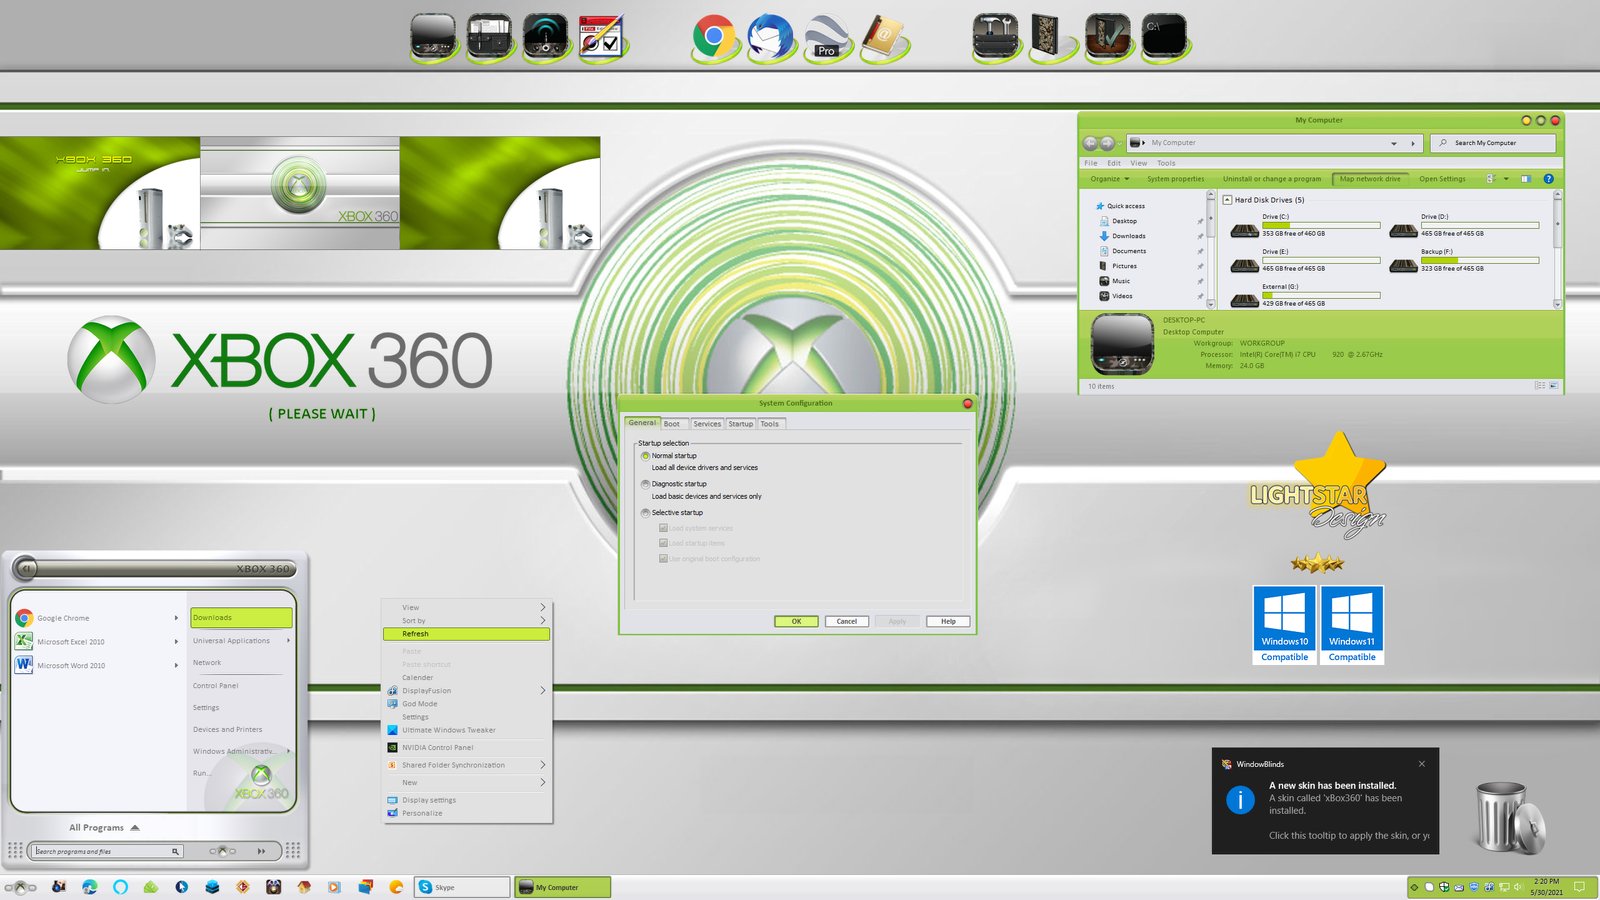1600x900 pixels.
Task: Expand Universal Applications submenu
Action: click(288, 641)
